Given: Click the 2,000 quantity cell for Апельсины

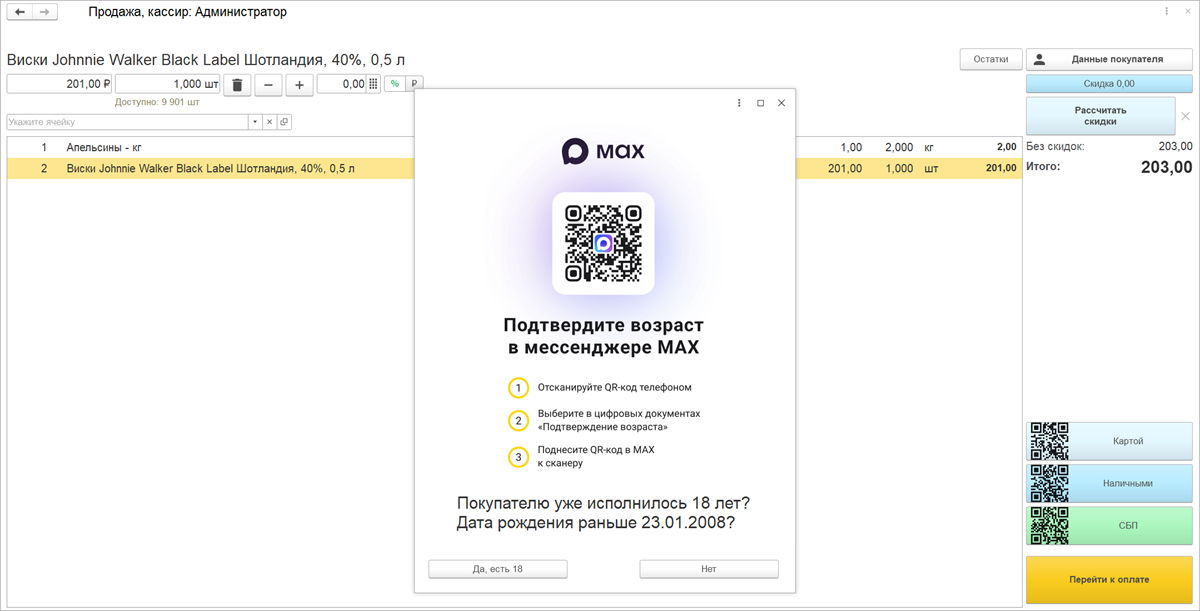Looking at the screenshot, I should tap(899, 147).
